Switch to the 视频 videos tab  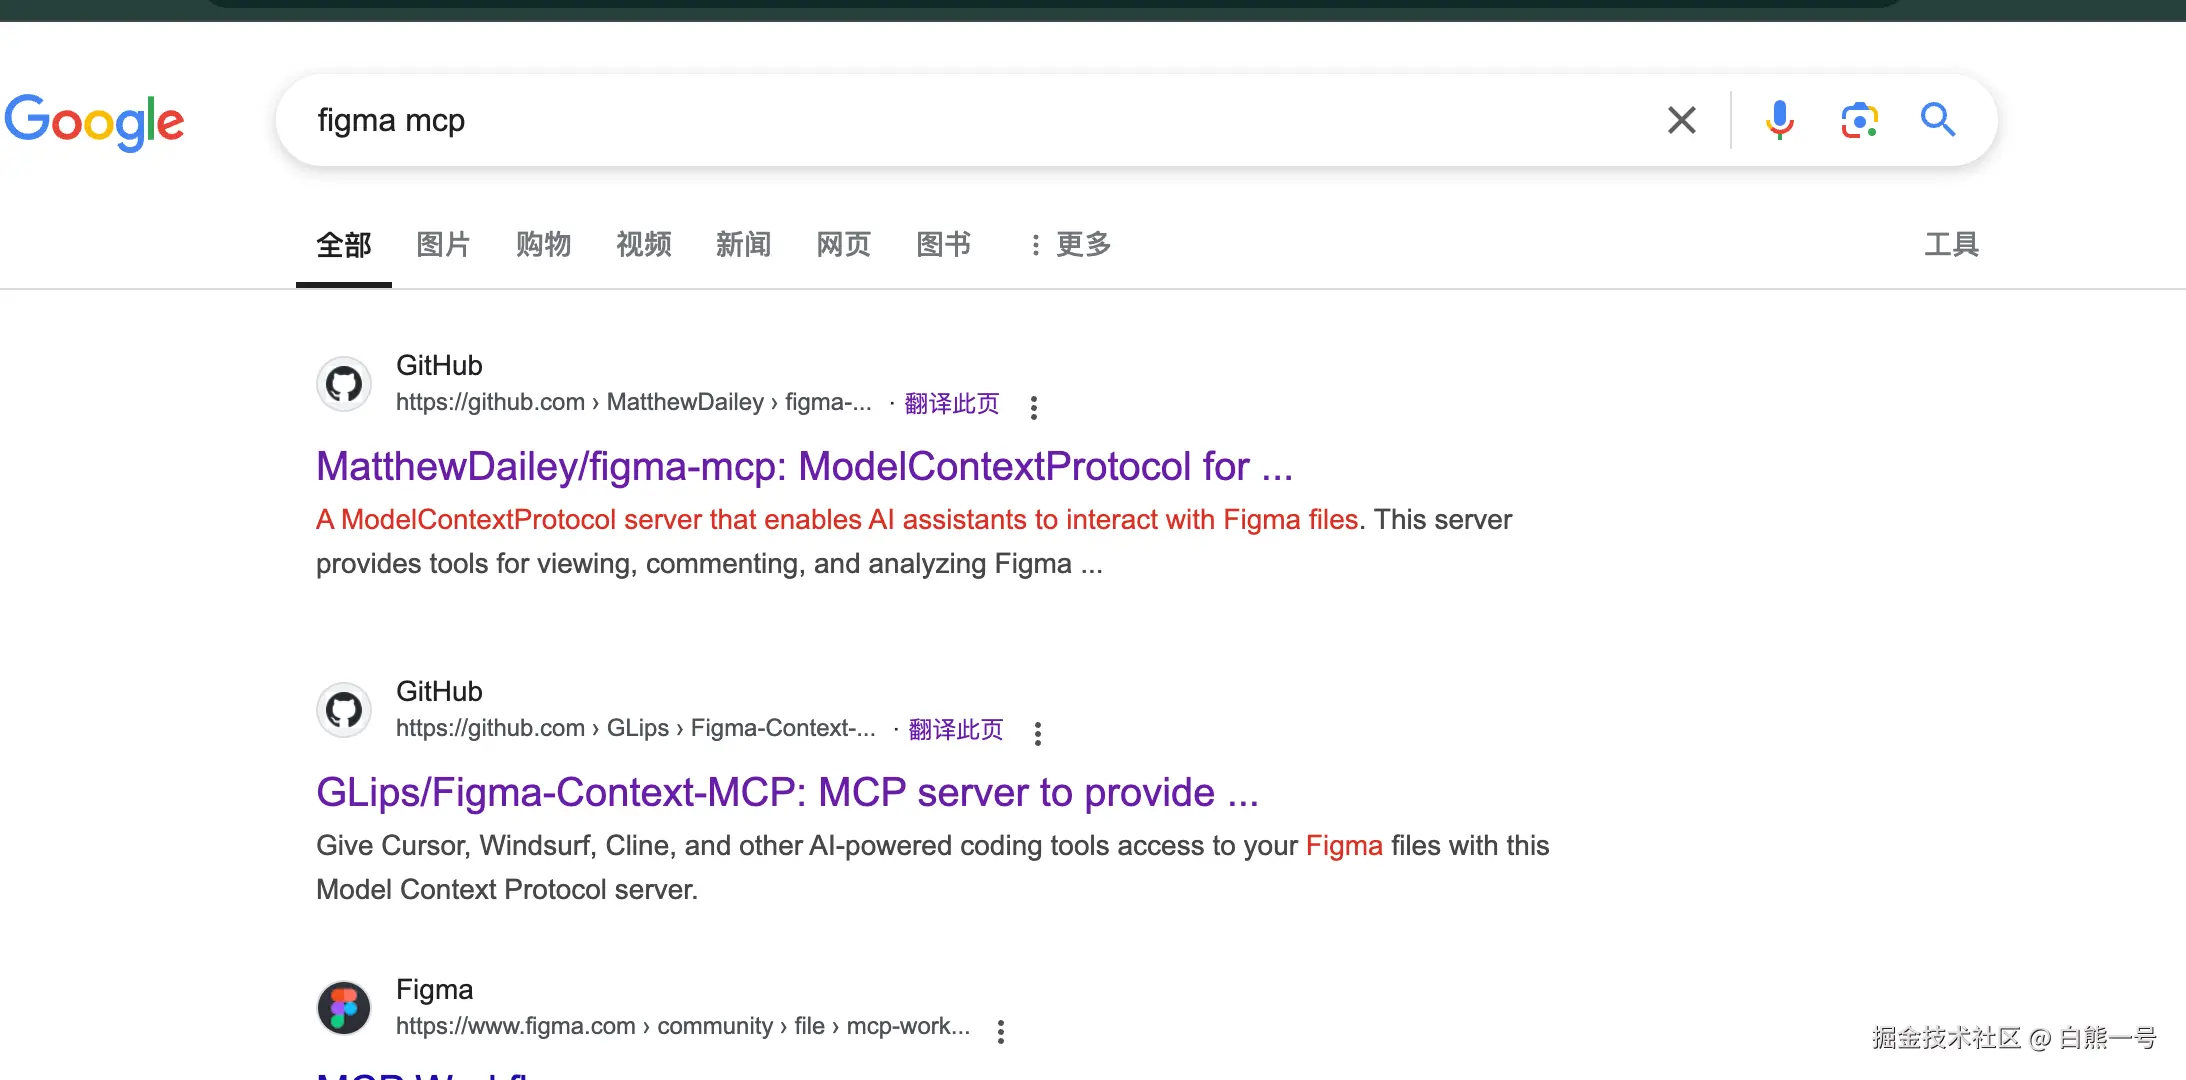643,244
